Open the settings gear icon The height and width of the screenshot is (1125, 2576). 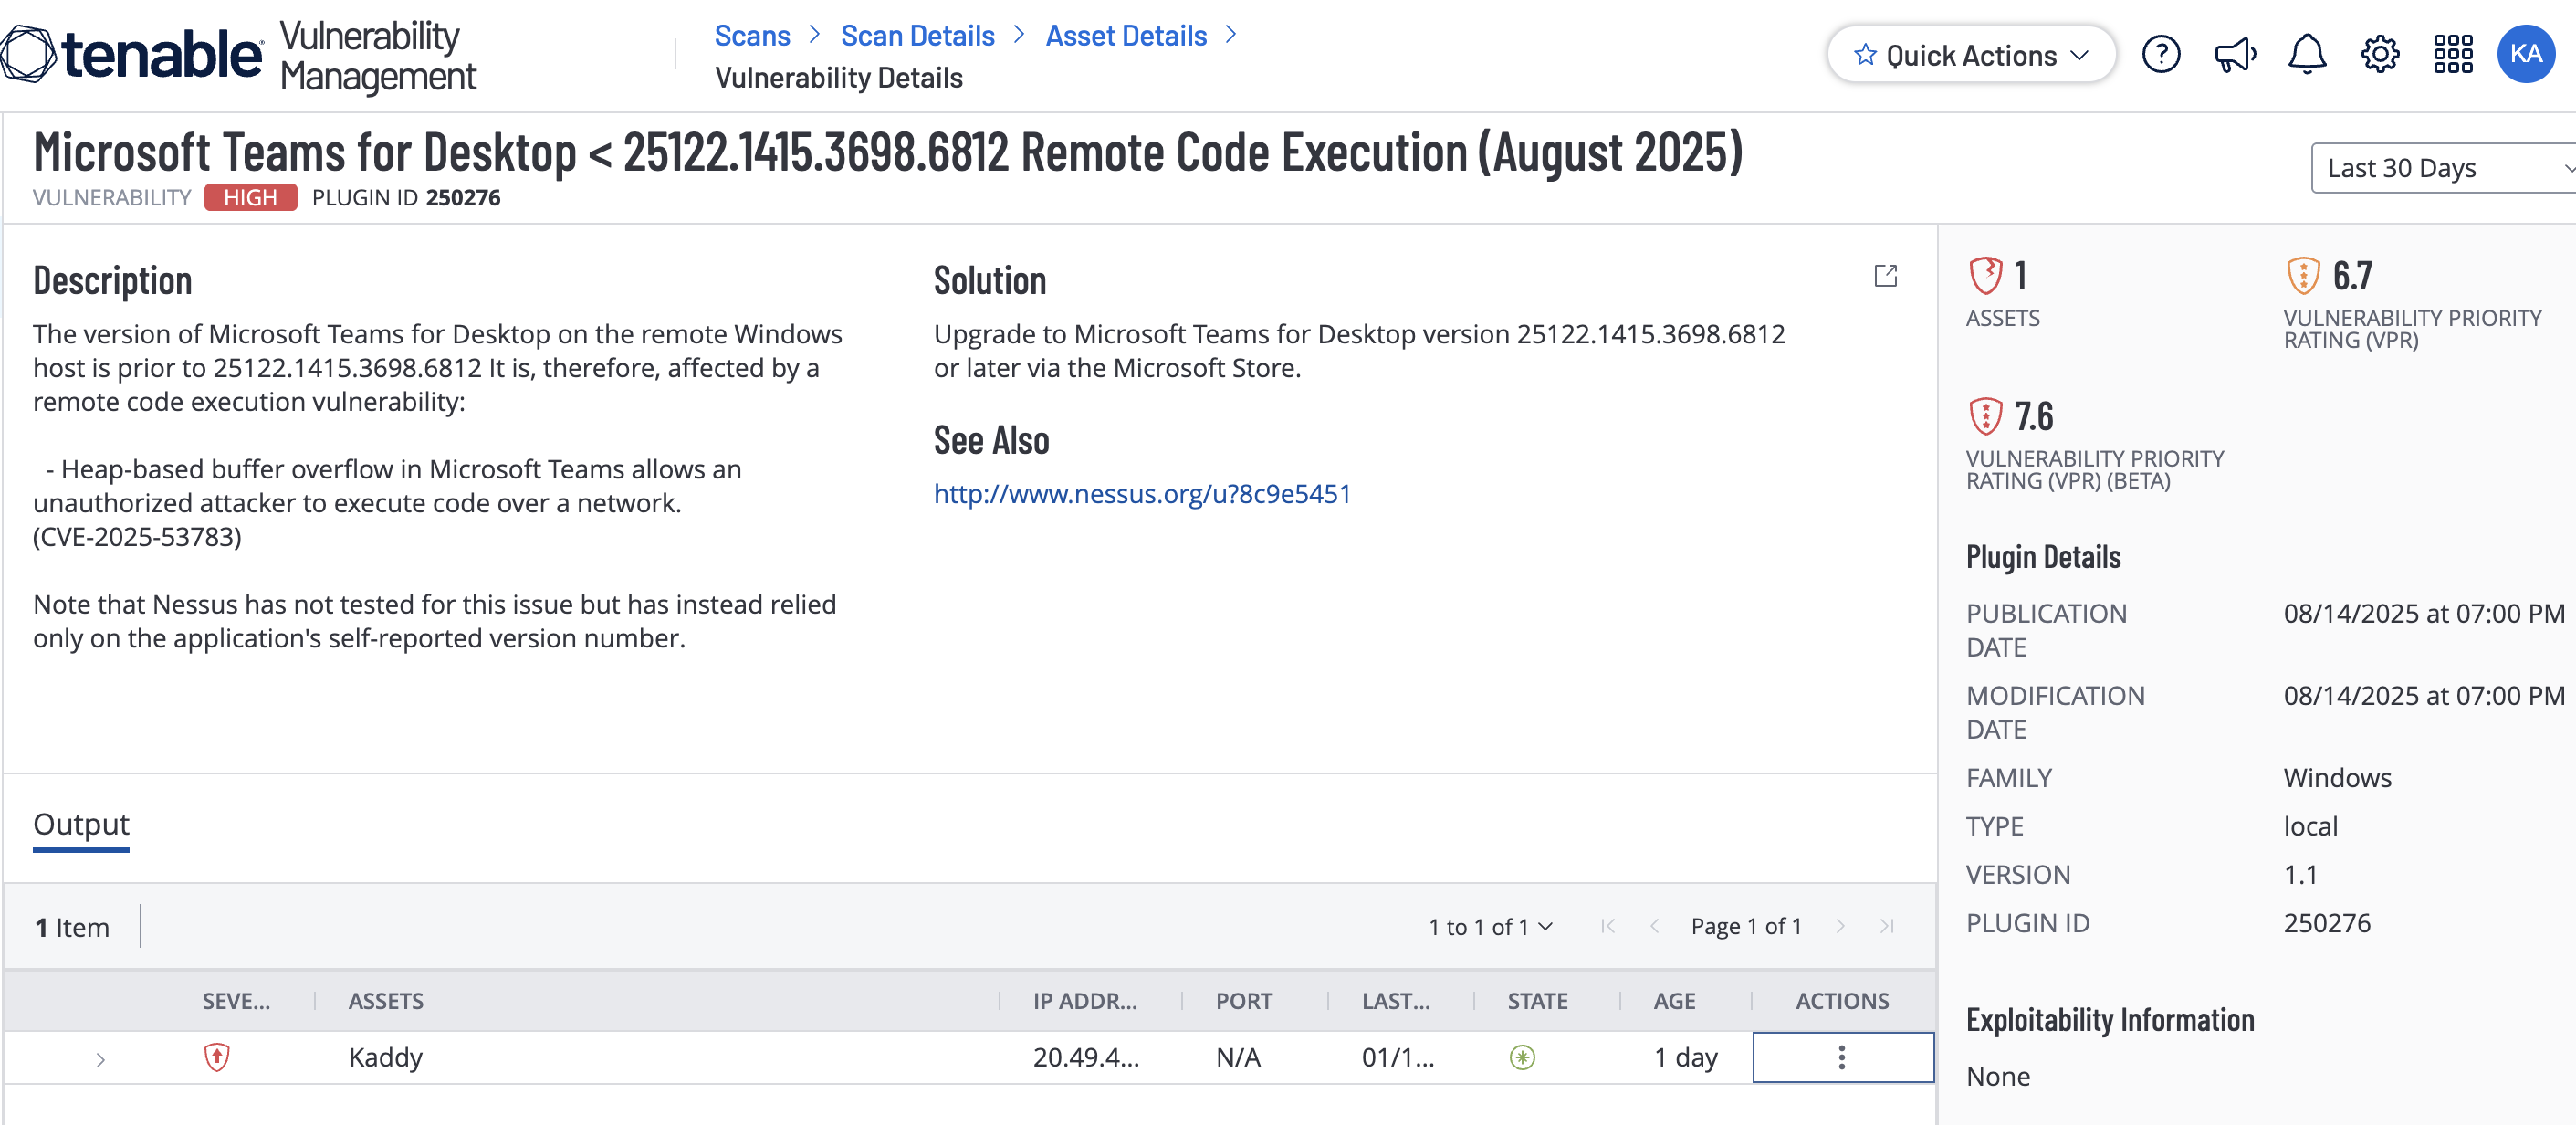click(x=2380, y=54)
